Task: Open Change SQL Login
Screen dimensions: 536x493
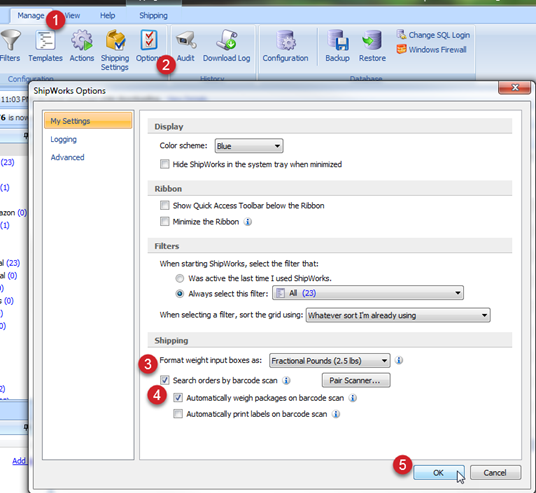Action: 433,35
